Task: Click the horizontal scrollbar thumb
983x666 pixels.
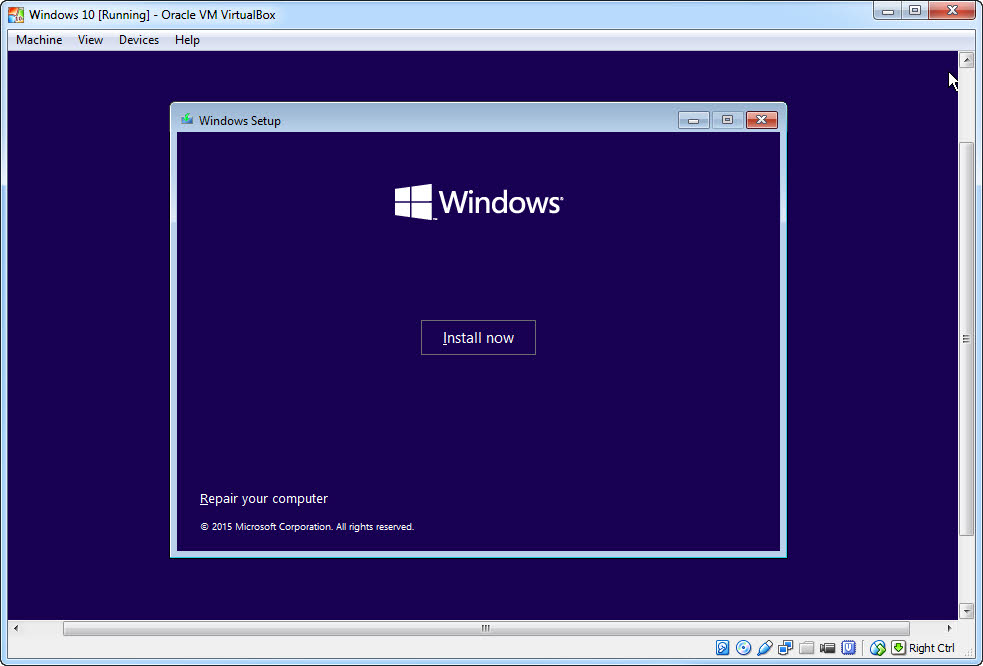Action: tap(486, 628)
